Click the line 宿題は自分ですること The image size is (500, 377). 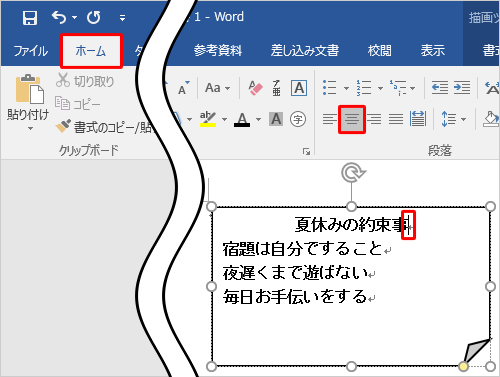302,249
